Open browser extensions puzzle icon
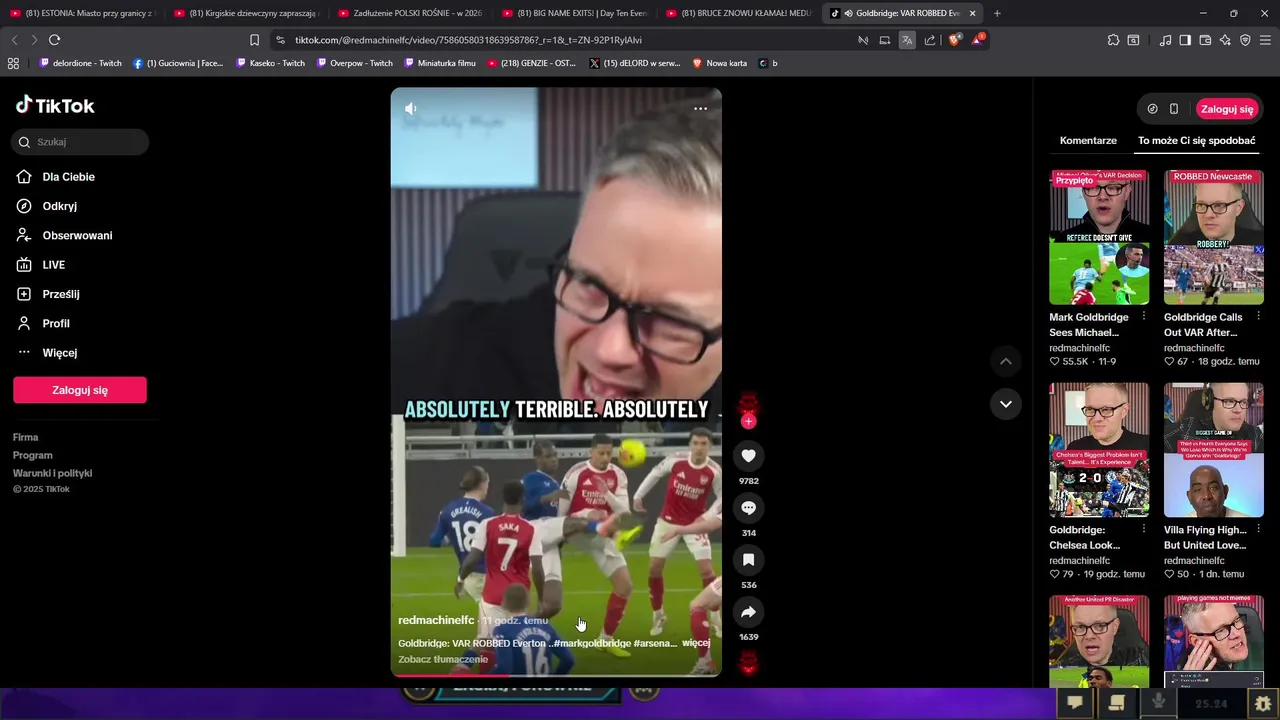The image size is (1280, 720). [x=1113, y=40]
